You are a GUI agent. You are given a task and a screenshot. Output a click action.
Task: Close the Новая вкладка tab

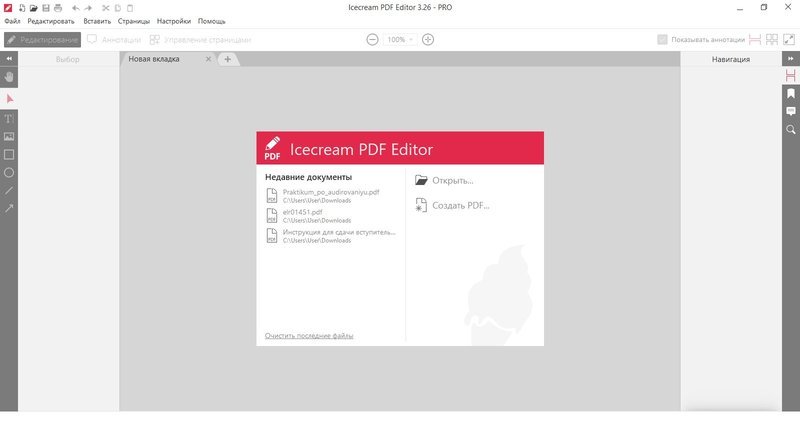click(208, 59)
